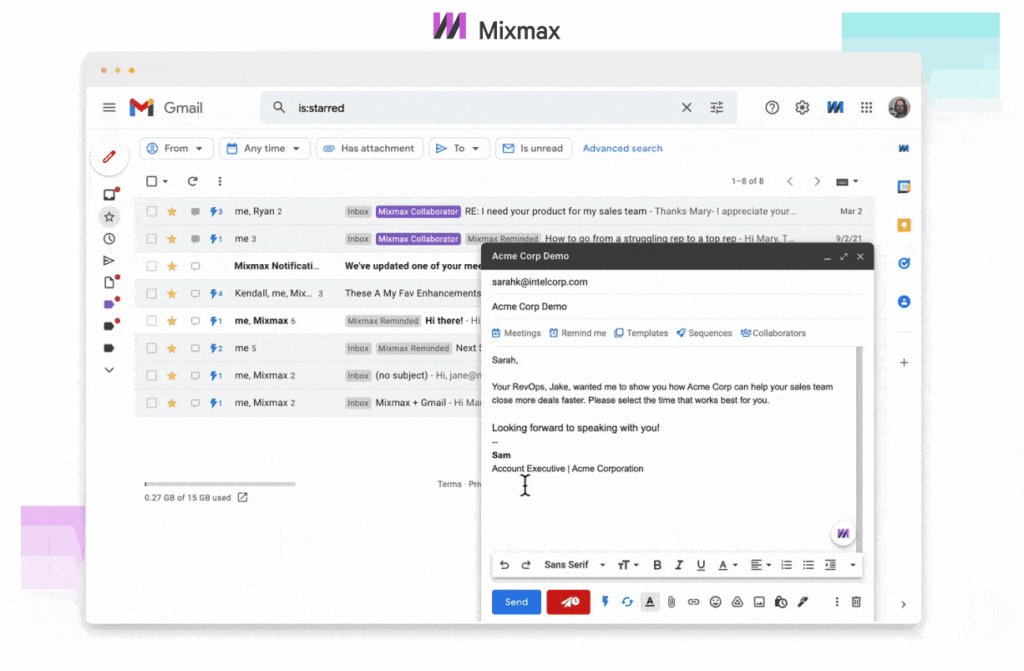The width and height of the screenshot is (1024, 671).
Task: Unstar the 'Kendall, me, Mix..' email
Action: tap(172, 293)
